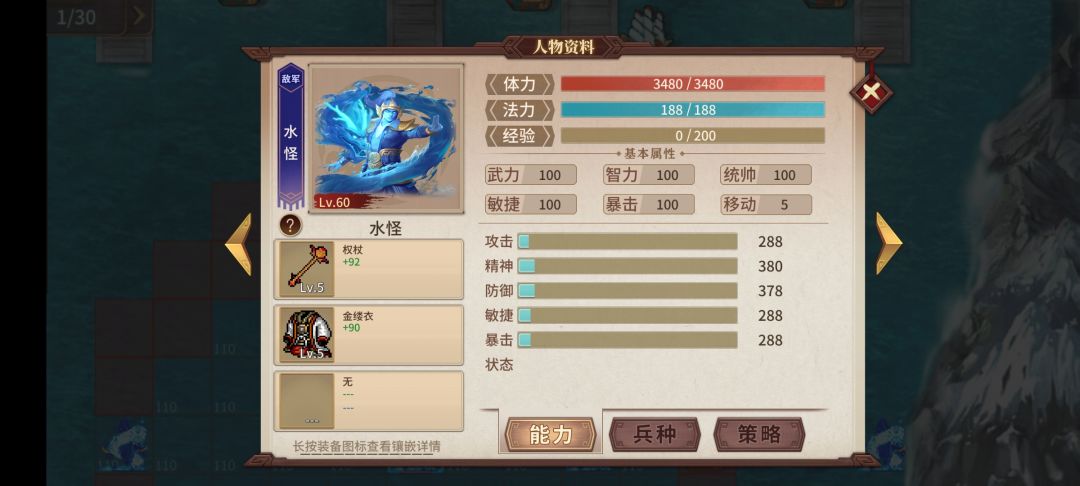
Task: Click the question mark help icon
Action: coord(290,225)
